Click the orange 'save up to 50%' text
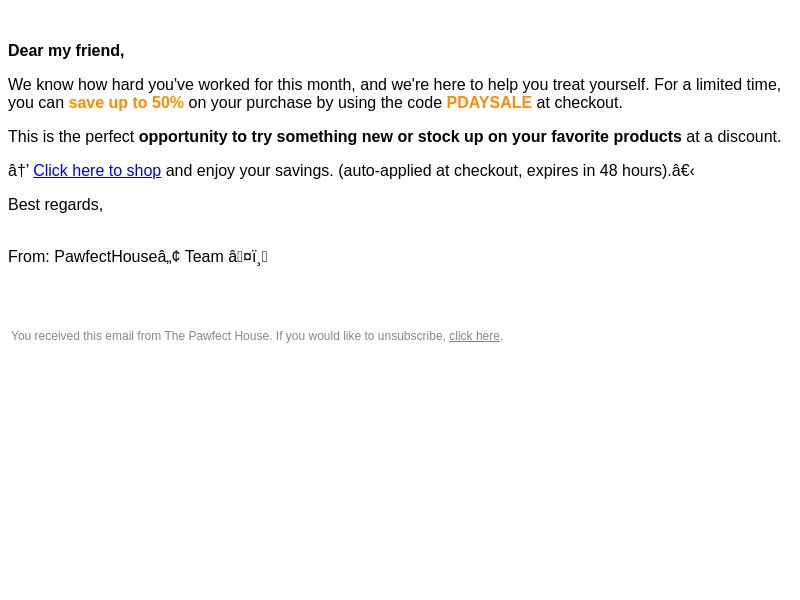The height and width of the screenshot is (600, 800). pyautogui.click(x=126, y=103)
